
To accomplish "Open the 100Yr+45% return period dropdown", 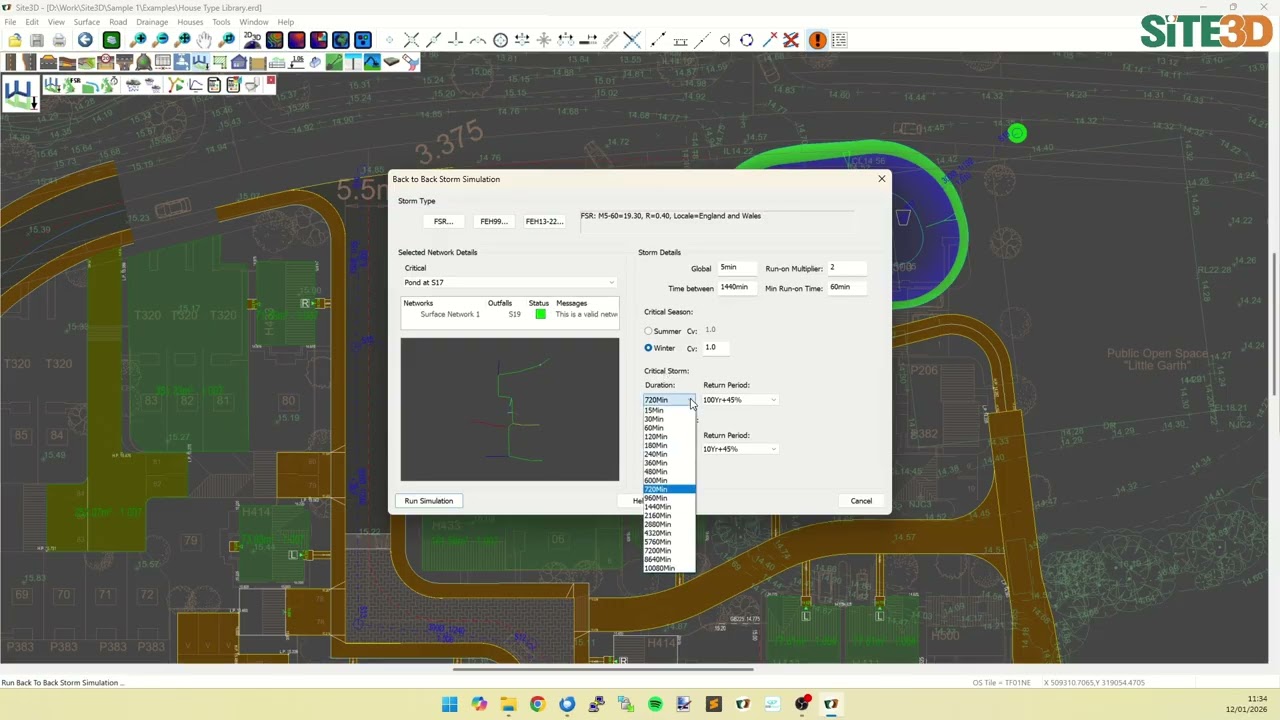I will (x=739, y=400).
